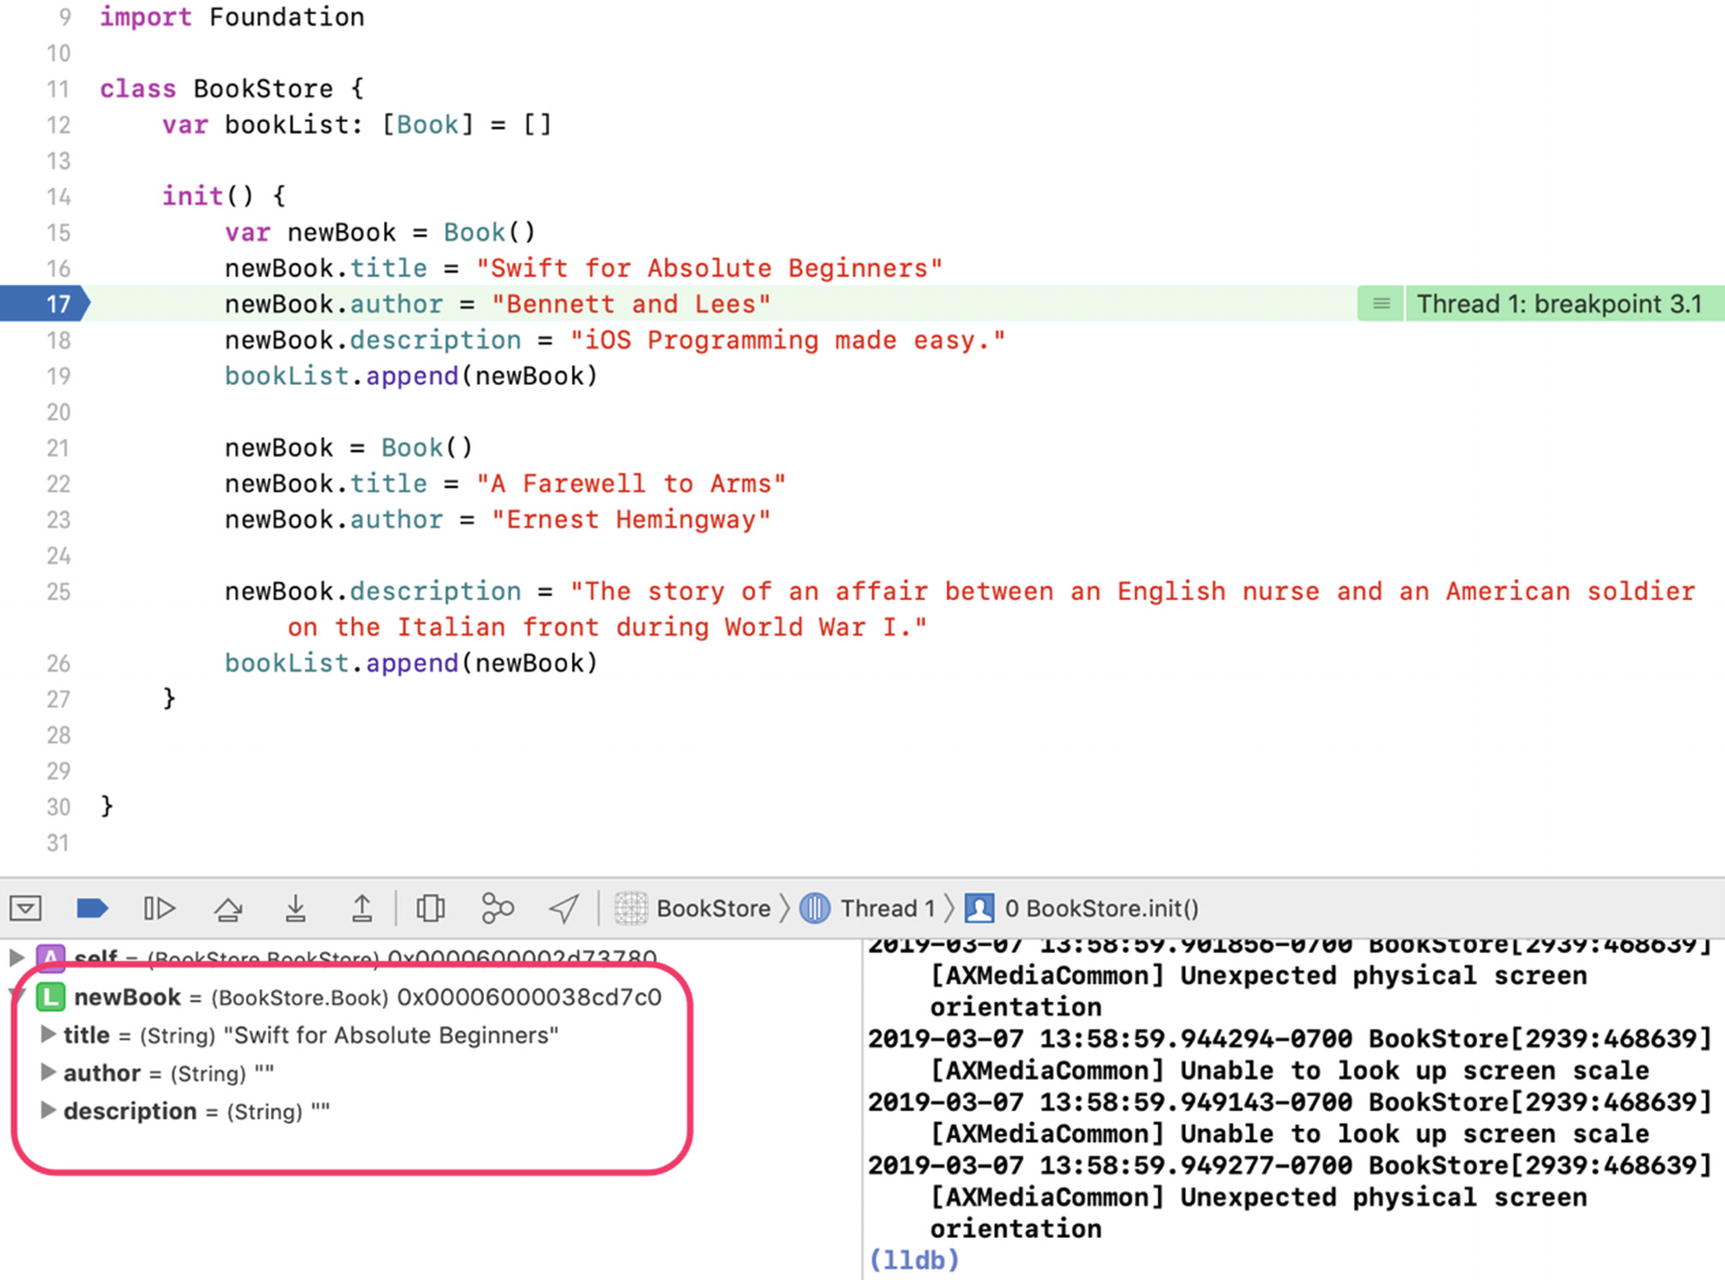Click the annotation lines icon beside Thread 1
The width and height of the screenshot is (1725, 1280).
pos(1381,304)
